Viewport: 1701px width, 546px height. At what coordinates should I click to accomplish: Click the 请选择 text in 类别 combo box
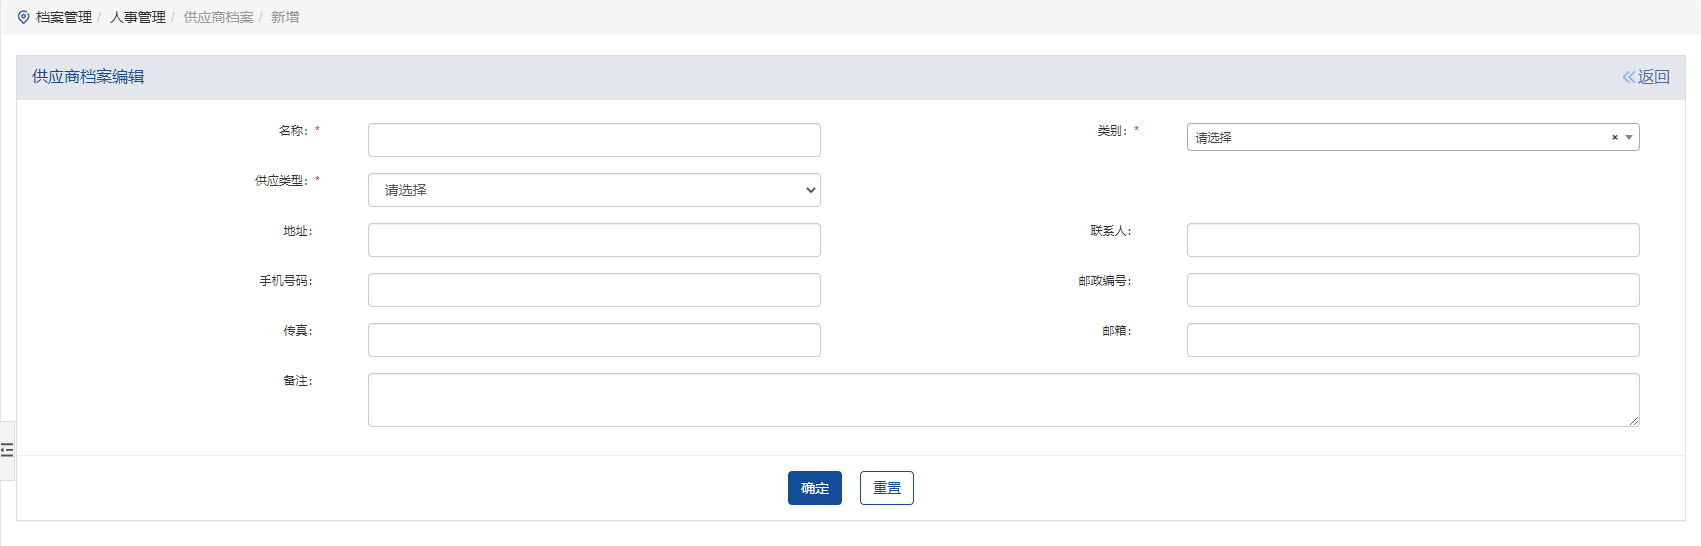pyautogui.click(x=1214, y=138)
